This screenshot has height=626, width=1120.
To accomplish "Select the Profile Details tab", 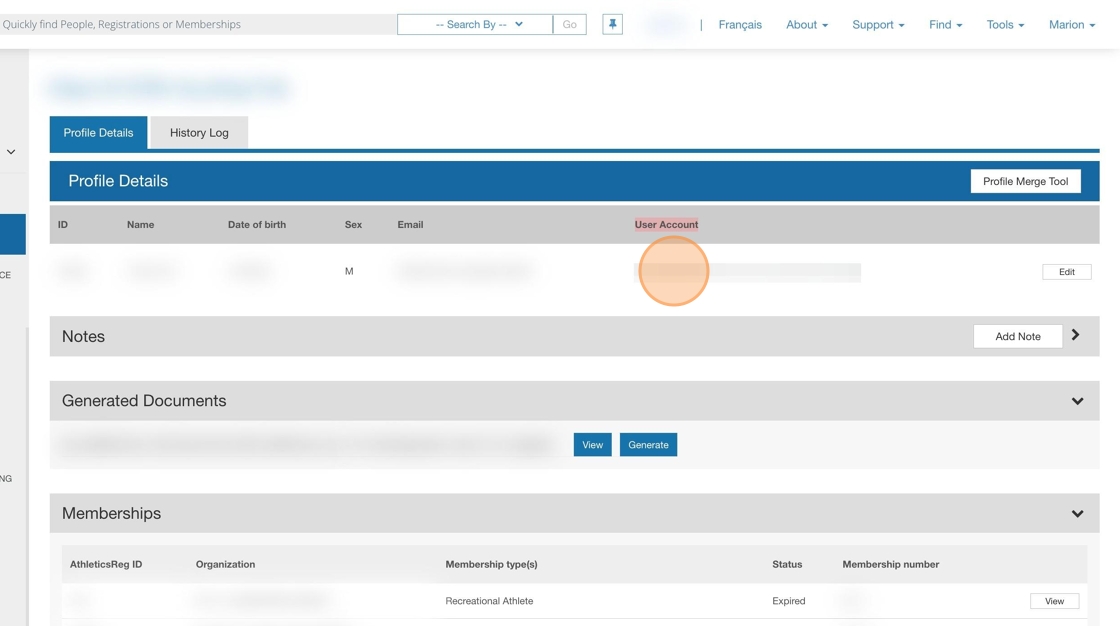I will 98,133.
